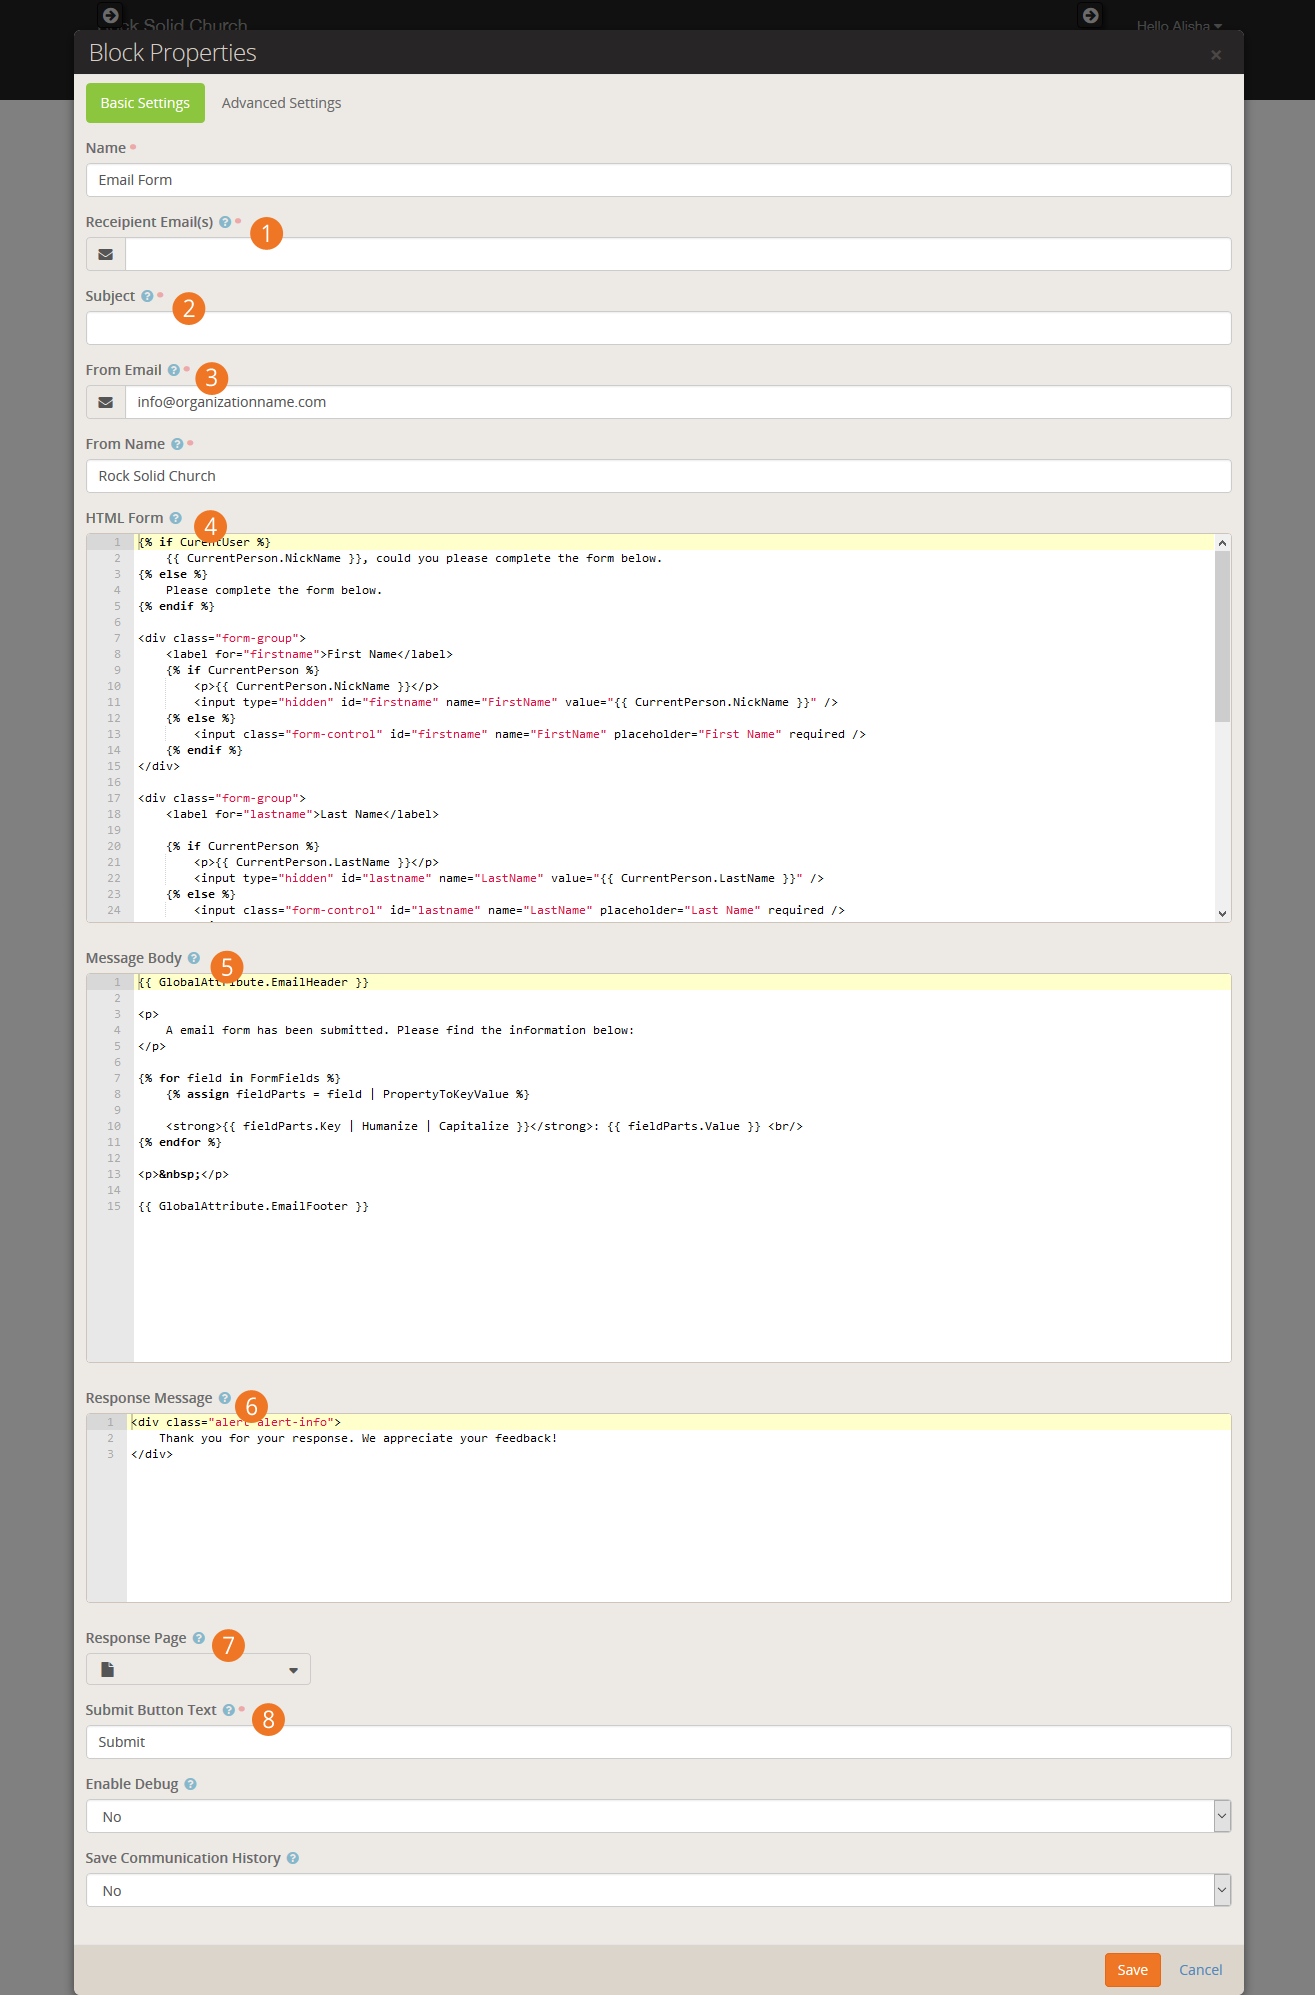Click arrow icon in top left header
Viewport: 1315px width, 1995px height.
coord(111,15)
